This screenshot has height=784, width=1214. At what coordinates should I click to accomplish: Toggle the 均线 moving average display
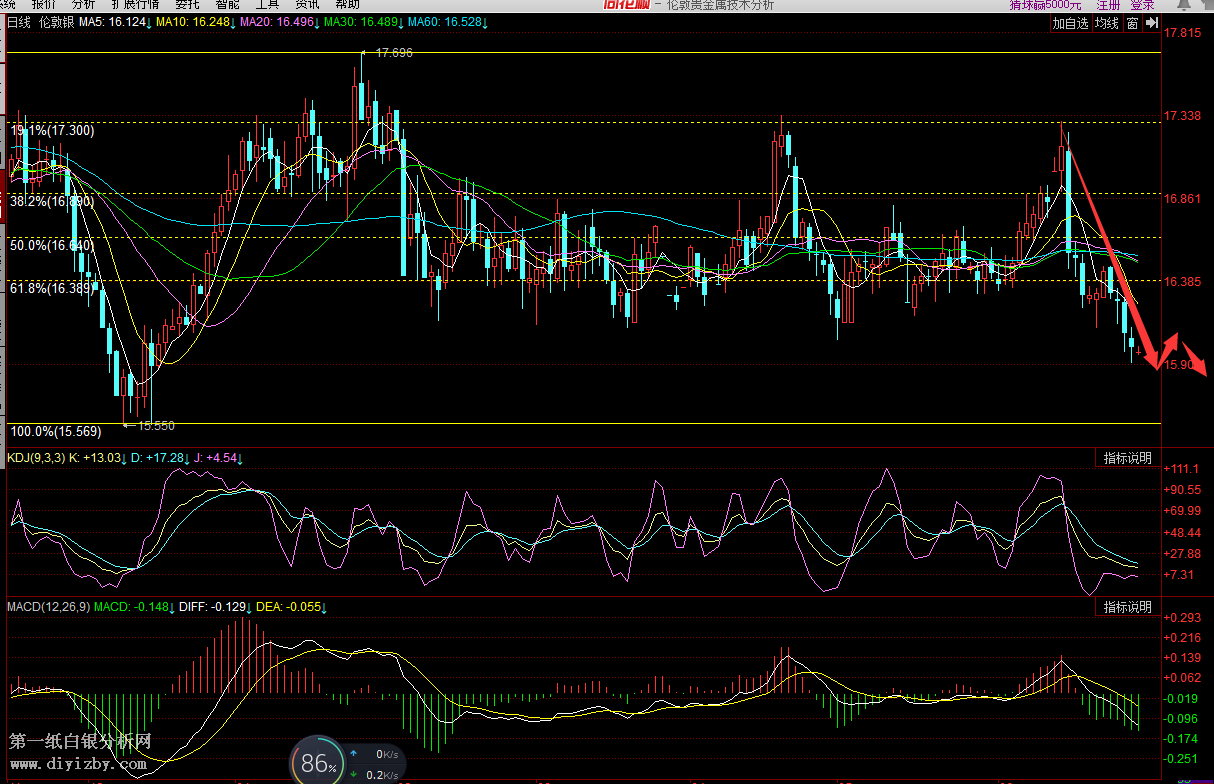(x=1106, y=23)
